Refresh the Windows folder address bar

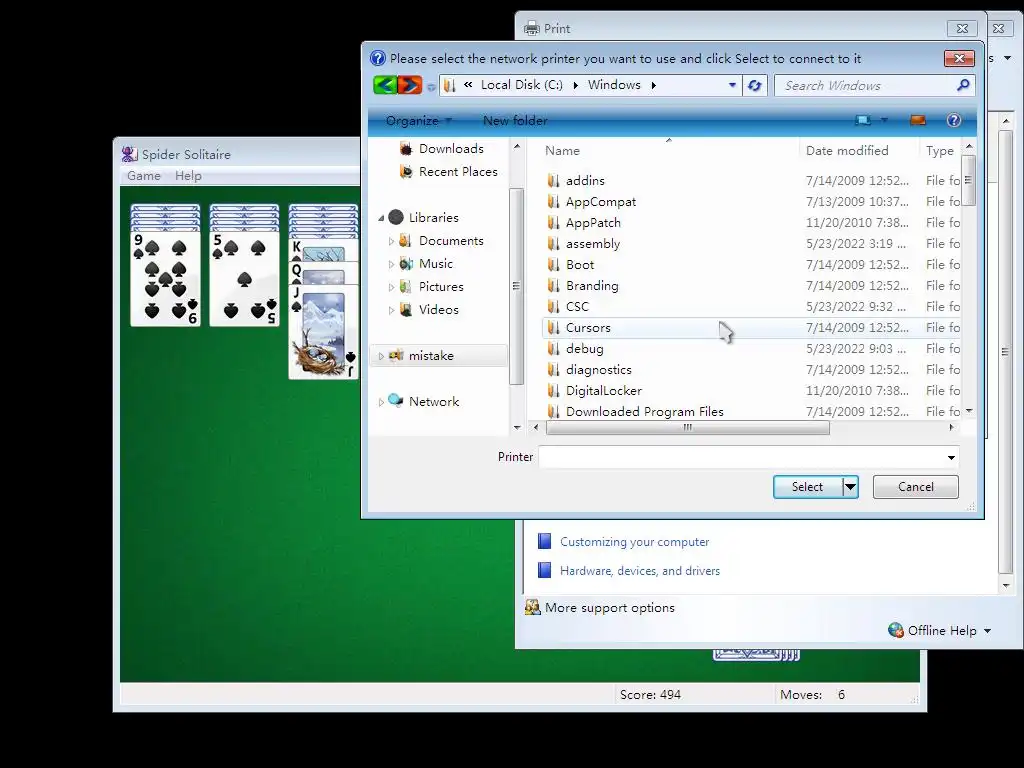click(755, 86)
